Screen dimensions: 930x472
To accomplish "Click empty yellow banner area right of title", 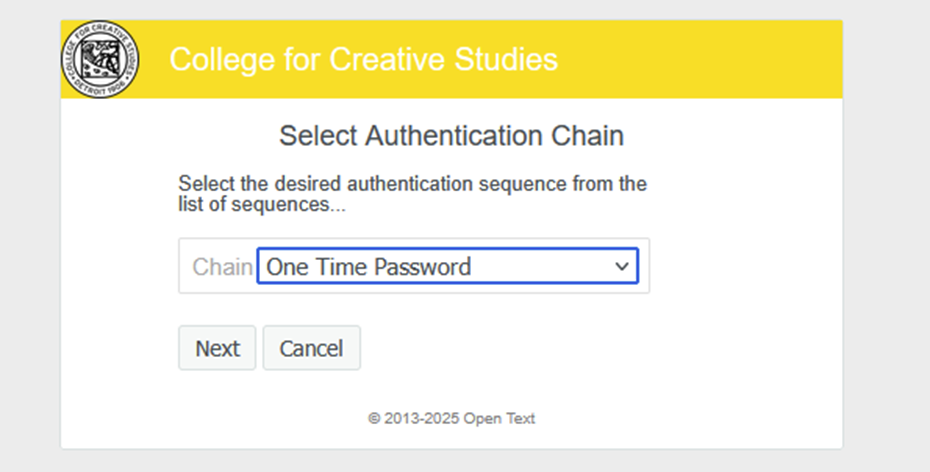I will coord(700,59).
